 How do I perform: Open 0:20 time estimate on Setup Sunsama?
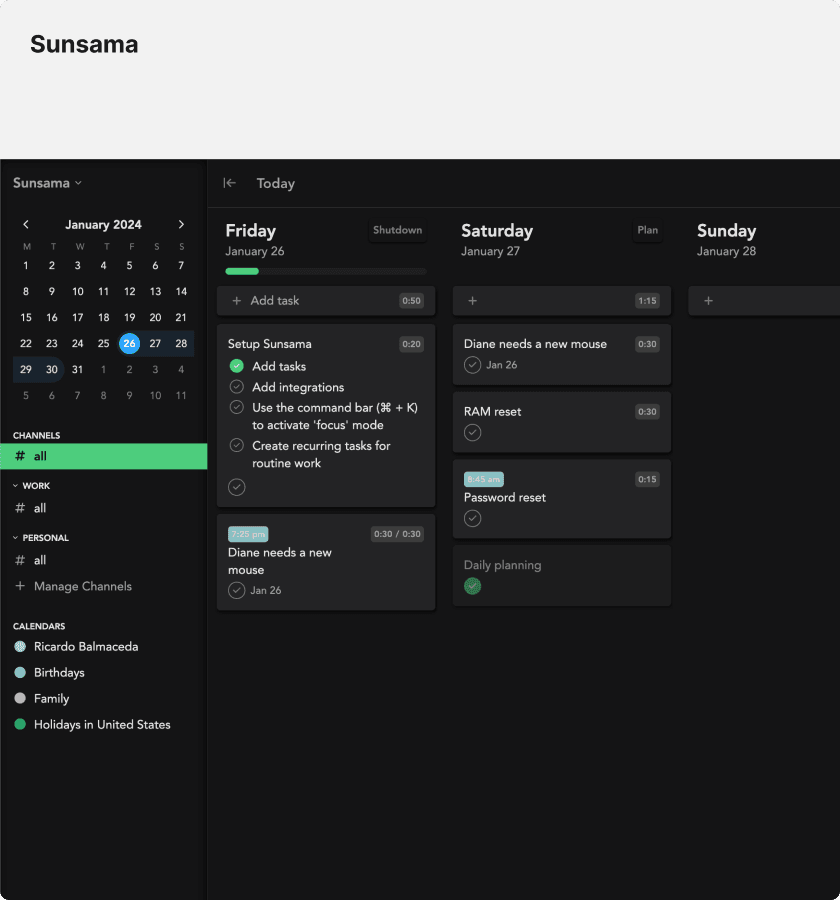pyautogui.click(x=411, y=344)
